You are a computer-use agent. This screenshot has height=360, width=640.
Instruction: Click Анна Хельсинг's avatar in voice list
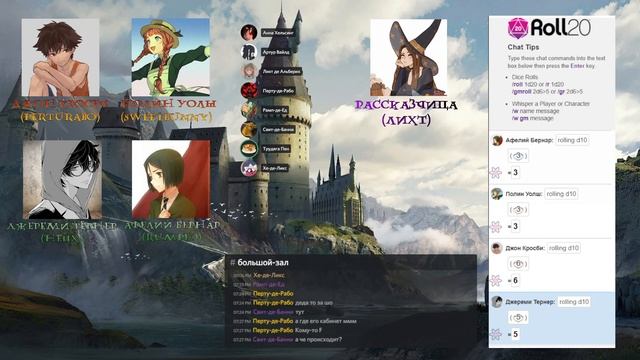[x=249, y=32]
